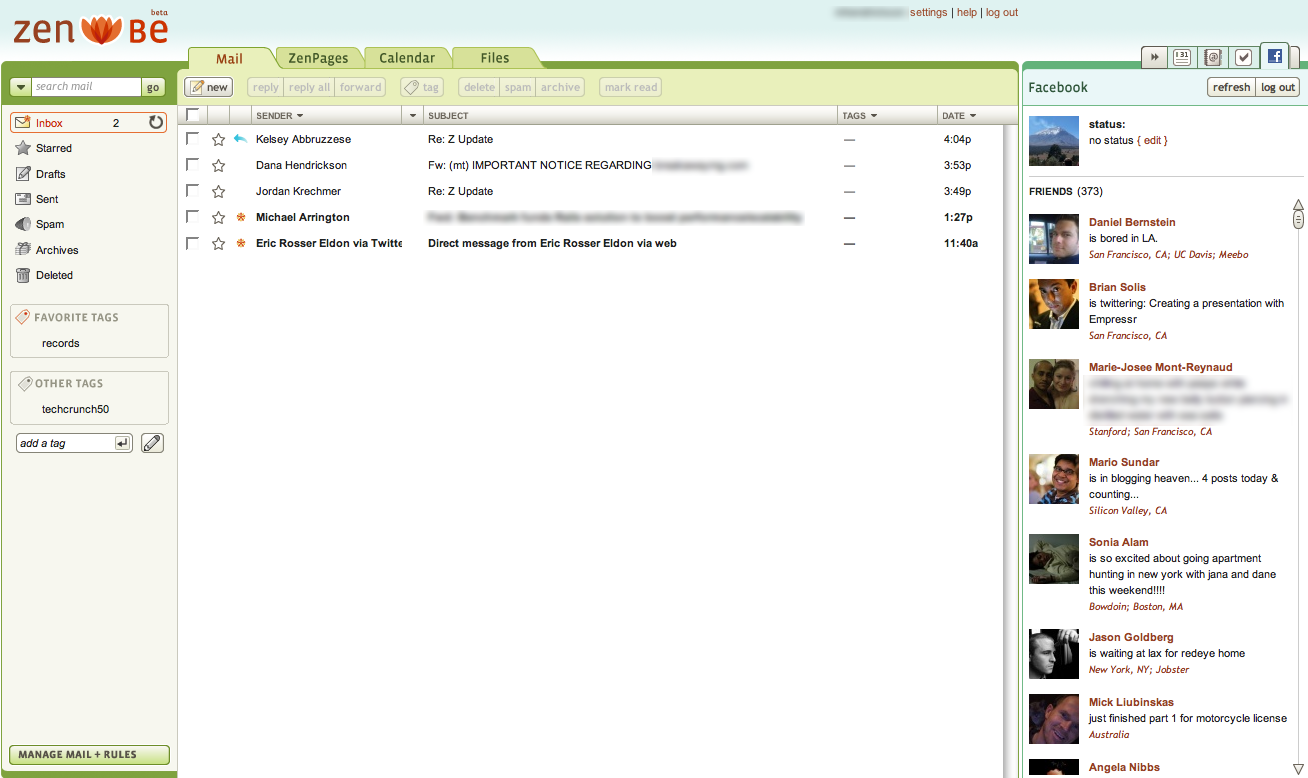Click Mario Sundar's profile photo
1308x778 pixels.
coord(1054,479)
